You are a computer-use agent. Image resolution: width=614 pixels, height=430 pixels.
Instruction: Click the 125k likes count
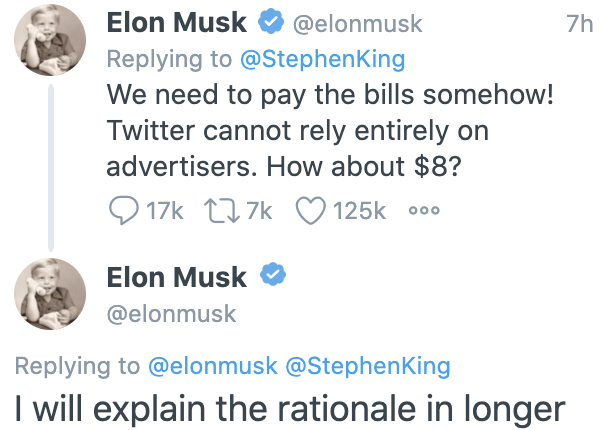tap(360, 211)
